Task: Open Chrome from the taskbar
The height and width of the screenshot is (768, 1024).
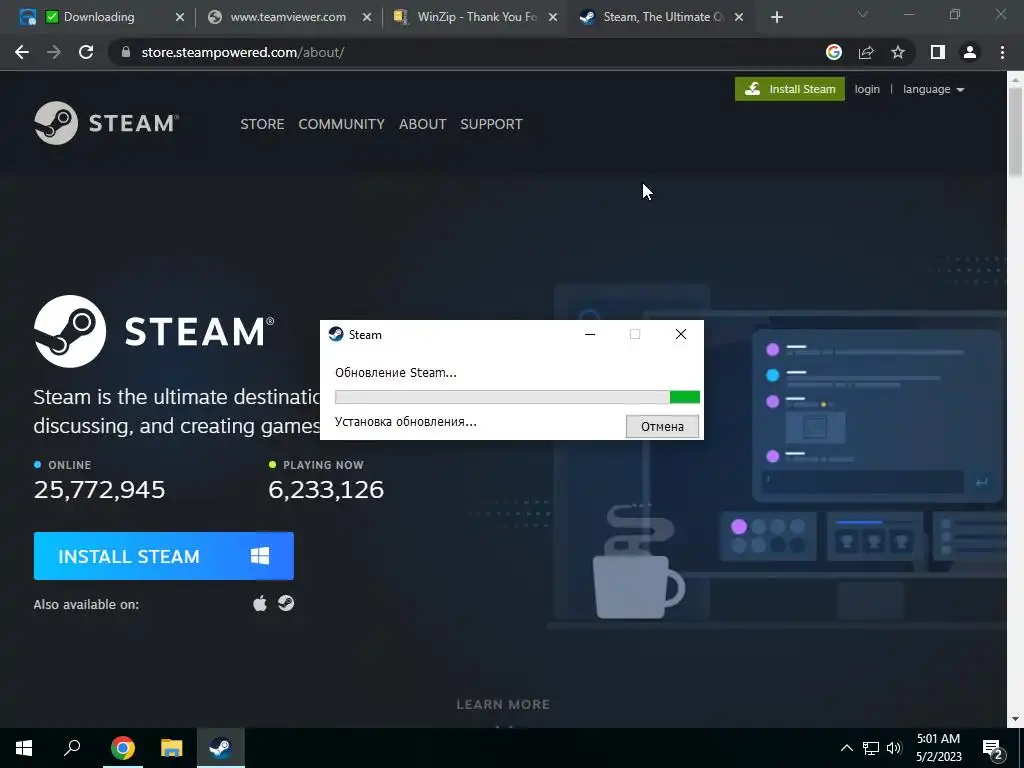Action: (x=122, y=748)
